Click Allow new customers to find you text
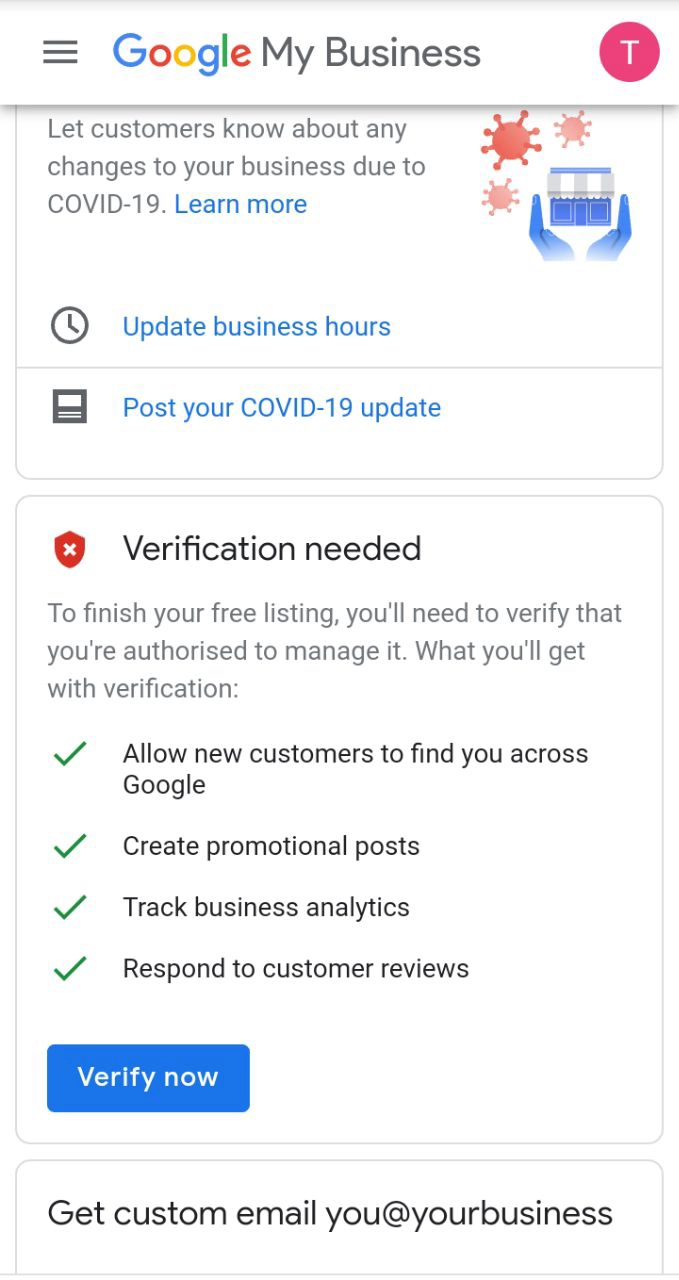The height and width of the screenshot is (1280, 679). pyautogui.click(x=355, y=769)
